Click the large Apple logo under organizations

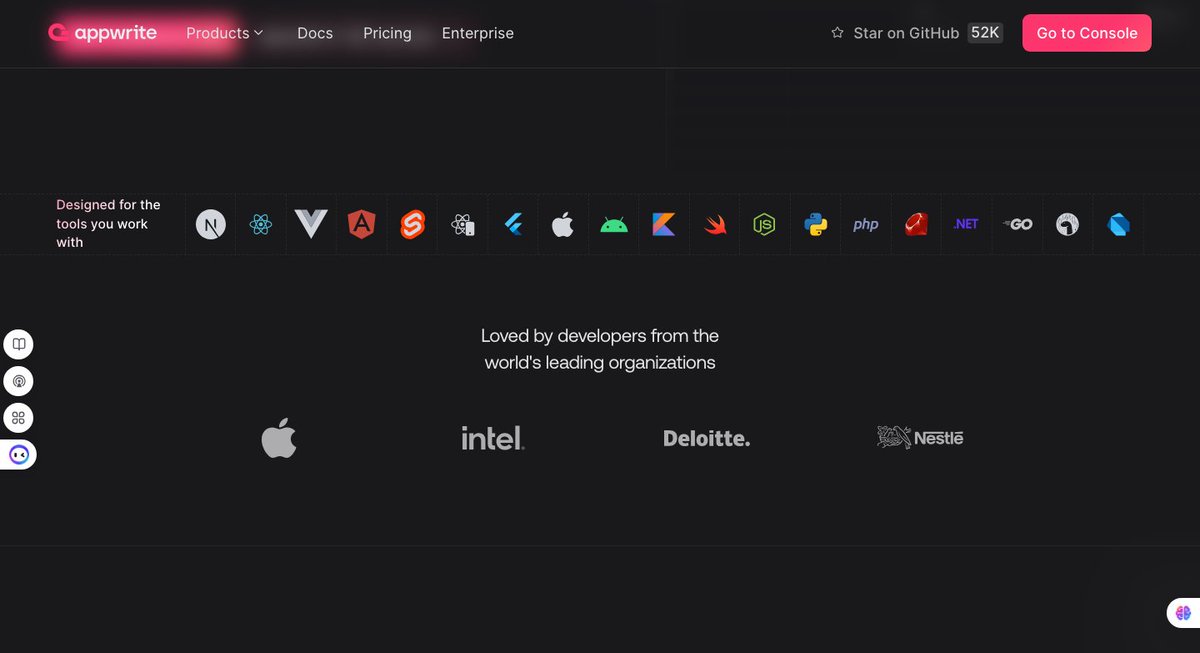tap(279, 438)
